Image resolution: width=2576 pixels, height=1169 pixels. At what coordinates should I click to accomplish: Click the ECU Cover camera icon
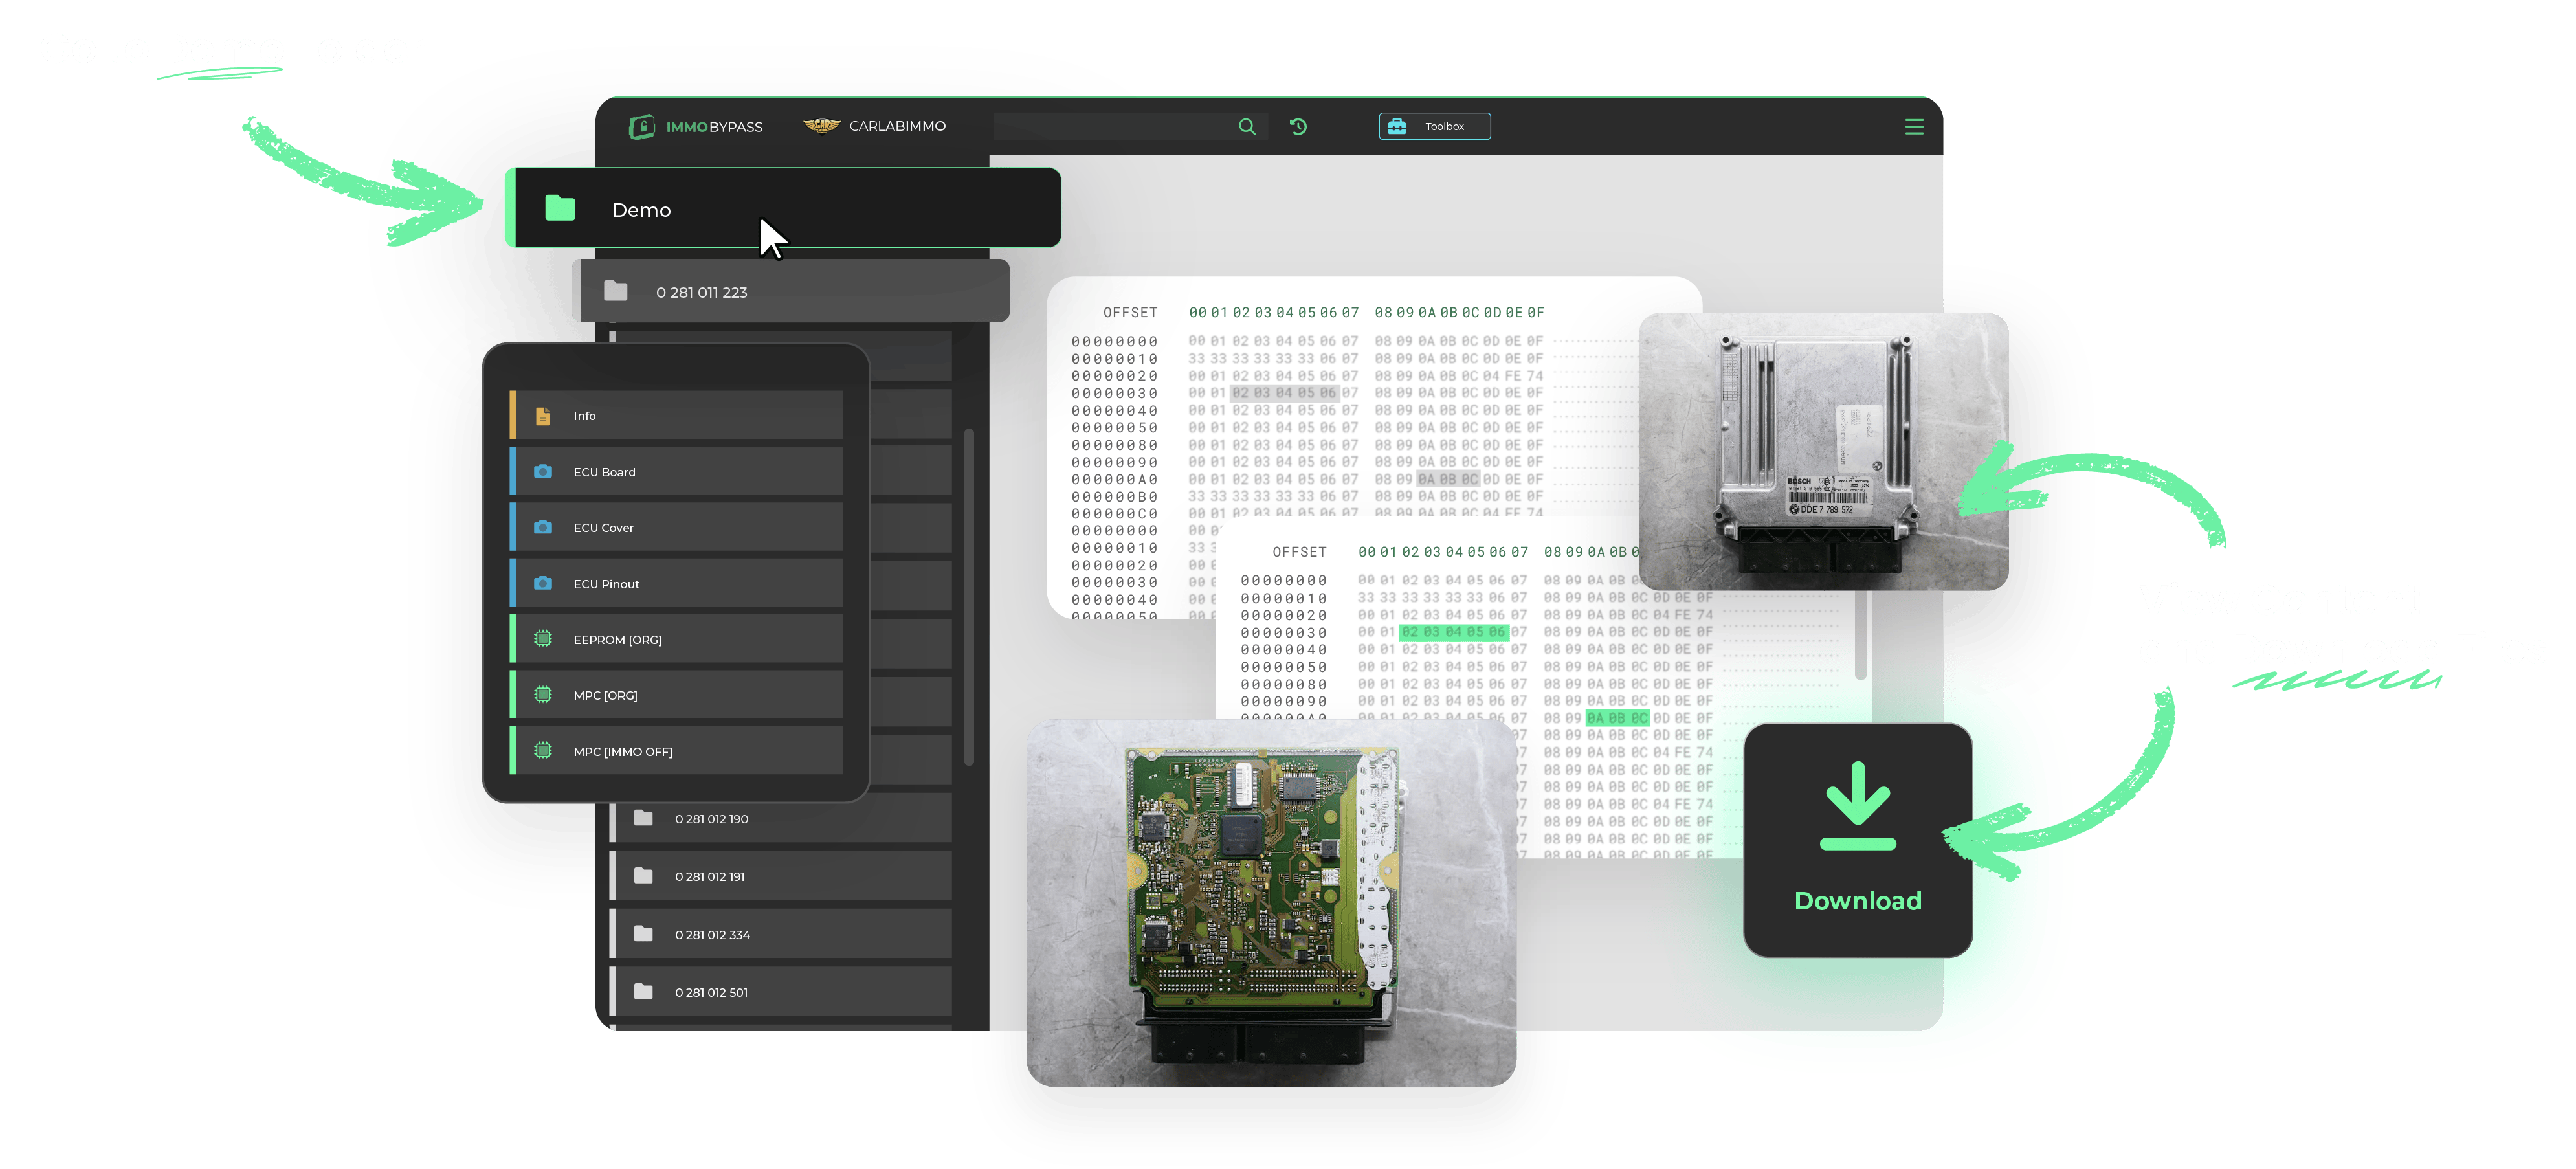pos(543,527)
